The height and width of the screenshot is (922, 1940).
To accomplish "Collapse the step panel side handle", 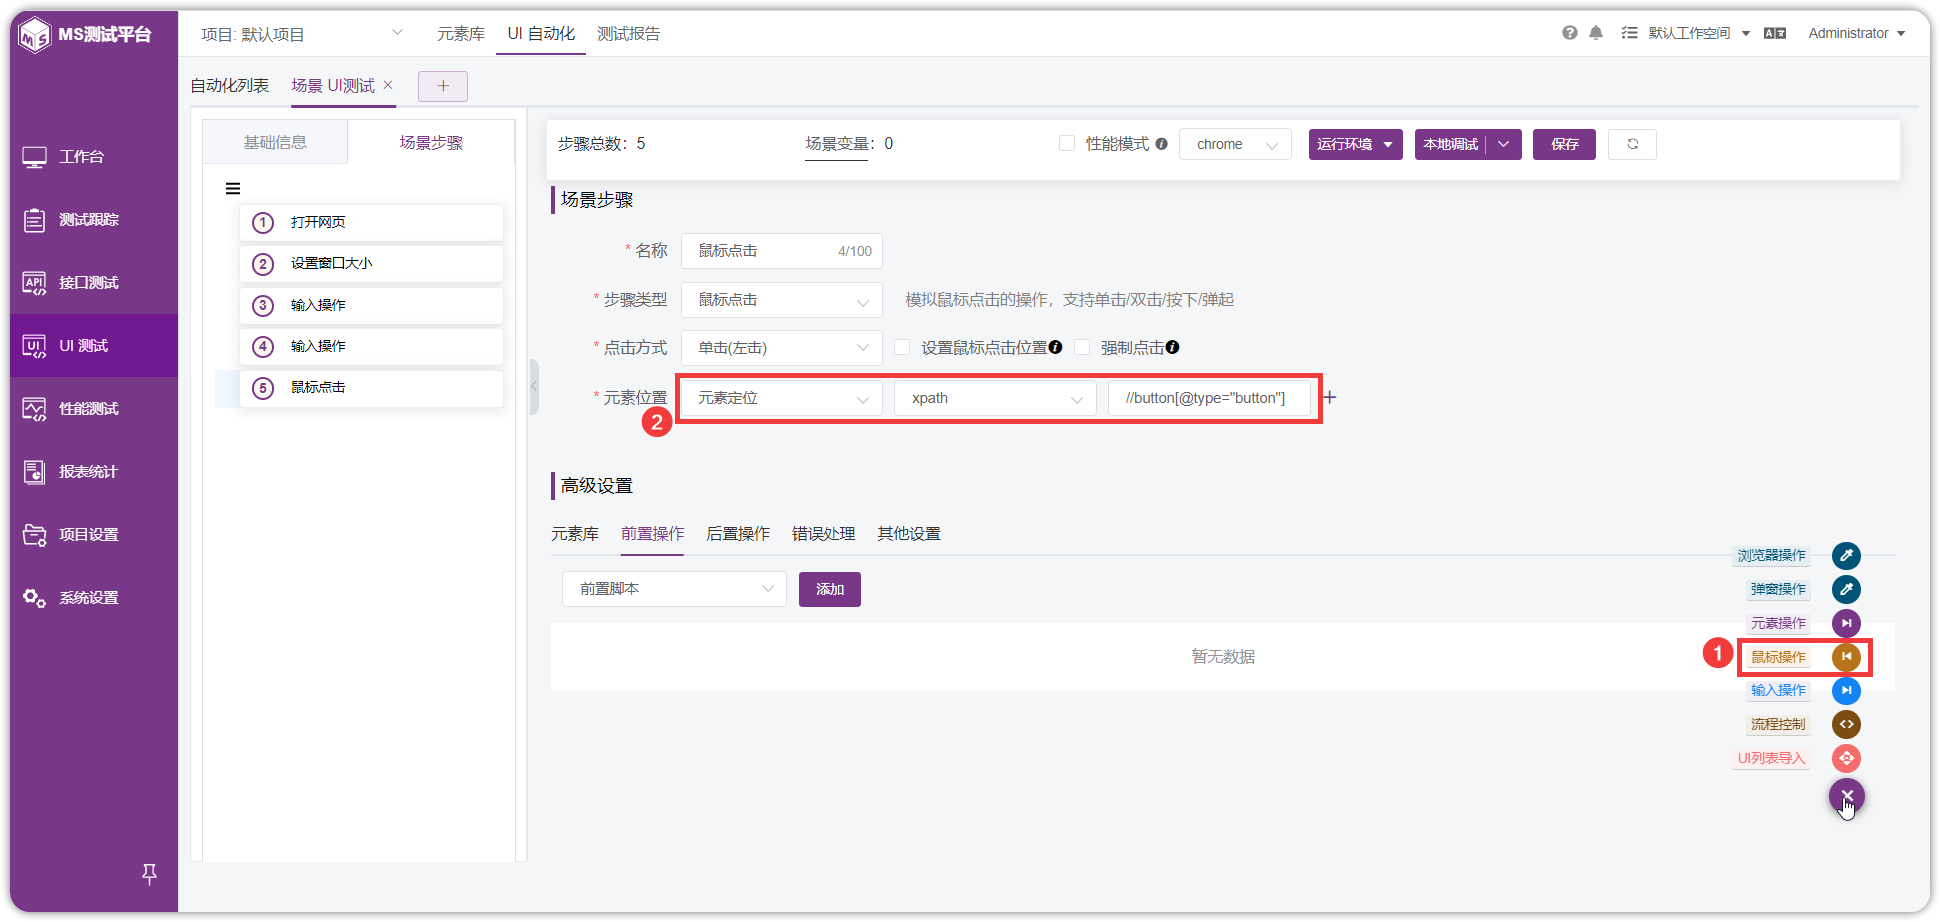I will 534,386.
